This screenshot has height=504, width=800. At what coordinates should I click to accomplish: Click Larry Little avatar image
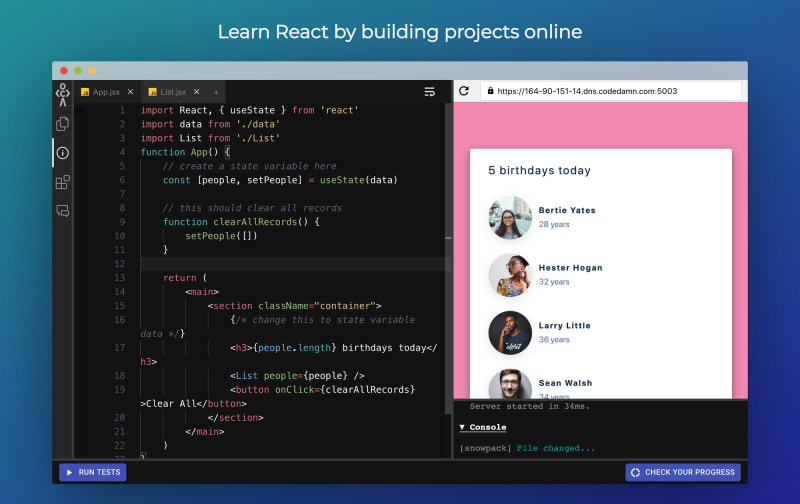(510, 332)
